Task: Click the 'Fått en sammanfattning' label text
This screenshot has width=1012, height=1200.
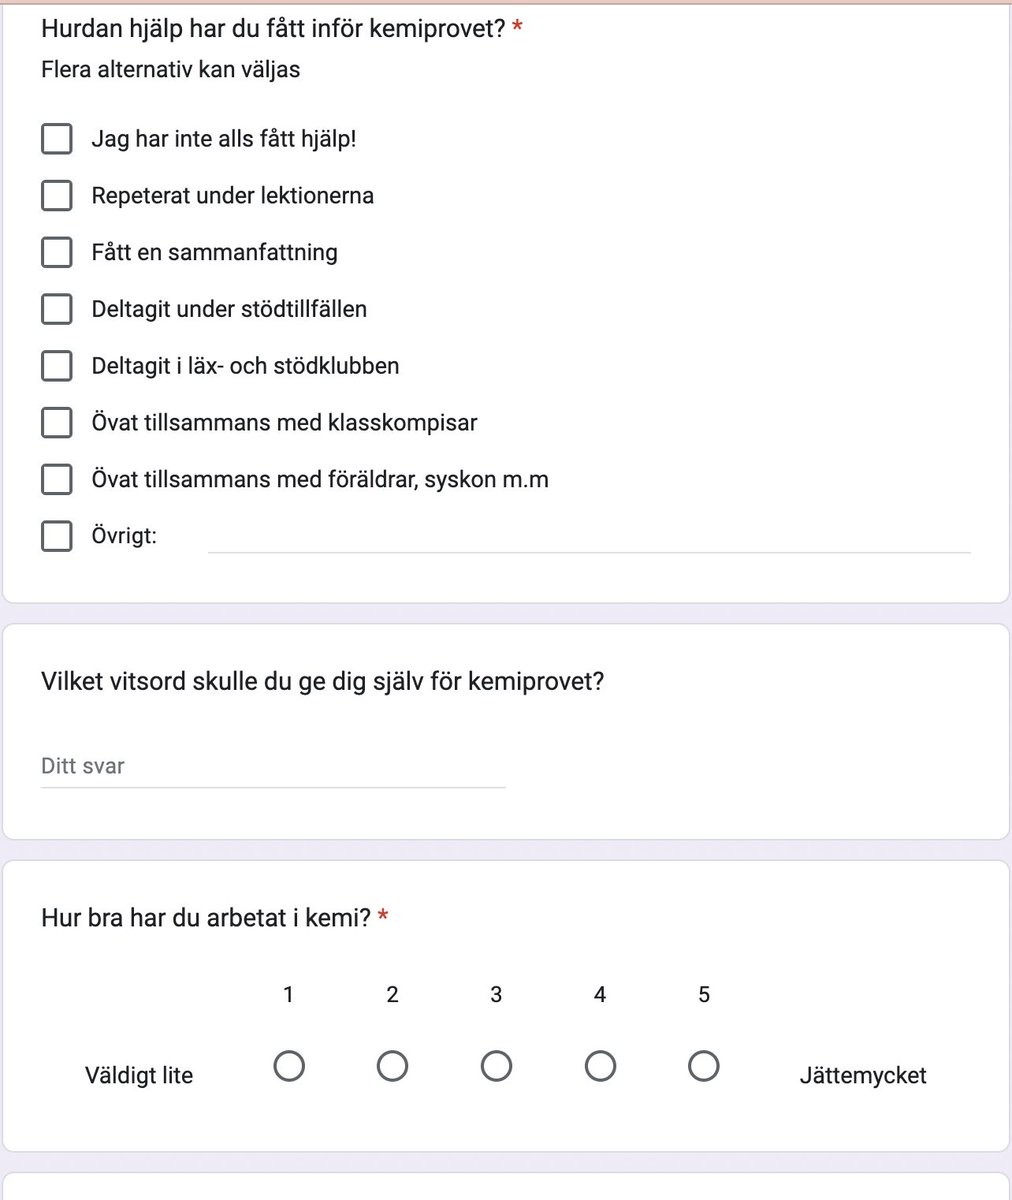Action: (215, 253)
